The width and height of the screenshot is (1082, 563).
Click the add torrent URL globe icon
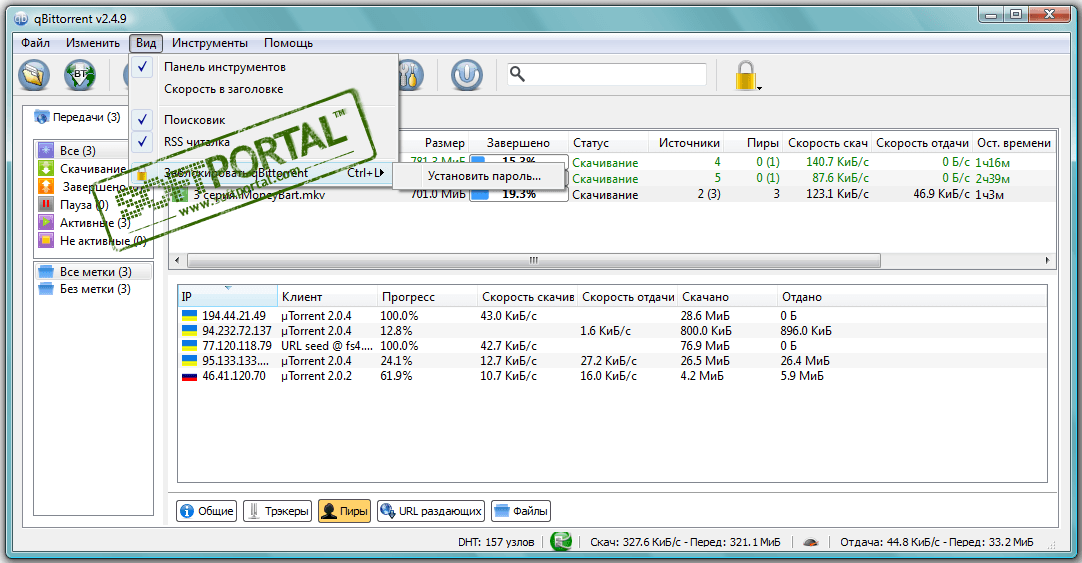[x=80, y=76]
